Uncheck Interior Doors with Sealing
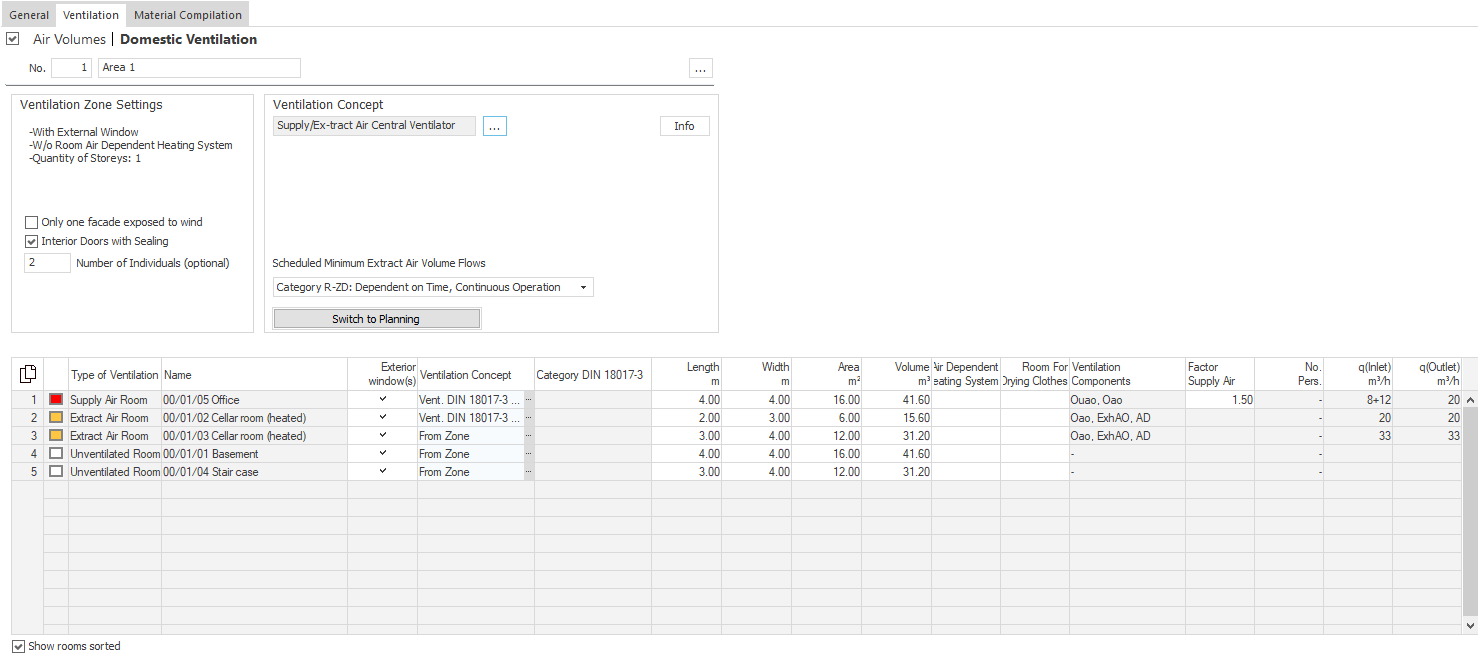 tap(32, 241)
